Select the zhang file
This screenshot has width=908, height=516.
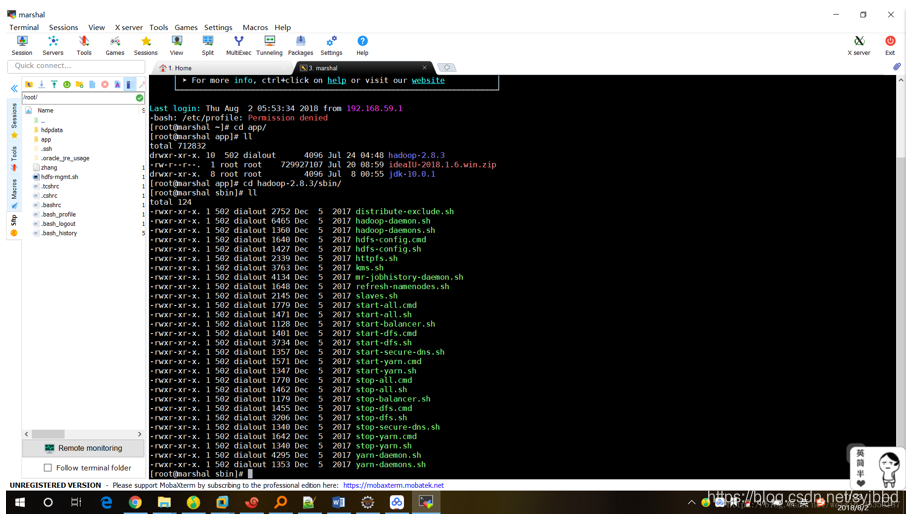(x=49, y=167)
